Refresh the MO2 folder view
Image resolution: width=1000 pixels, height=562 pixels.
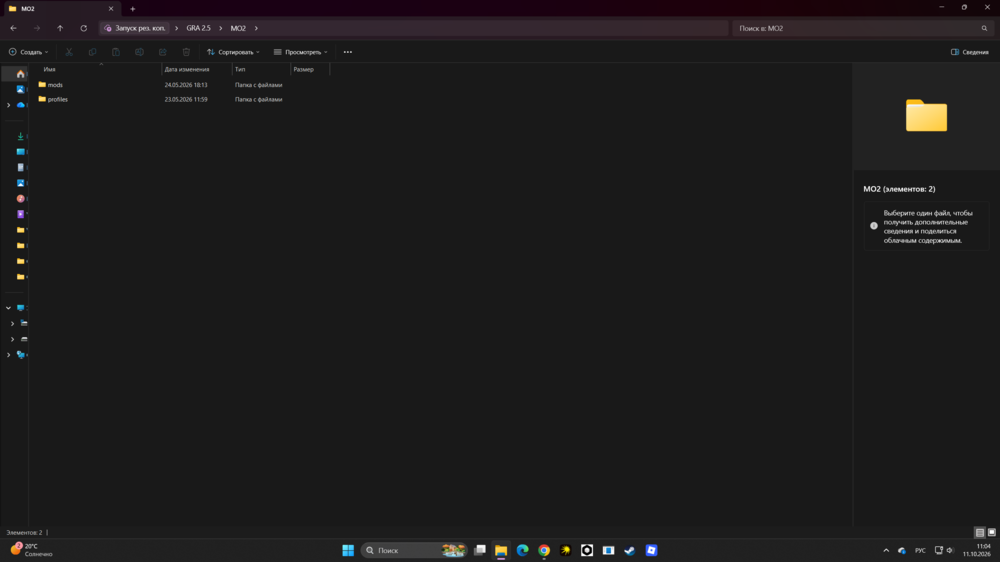click(x=84, y=28)
